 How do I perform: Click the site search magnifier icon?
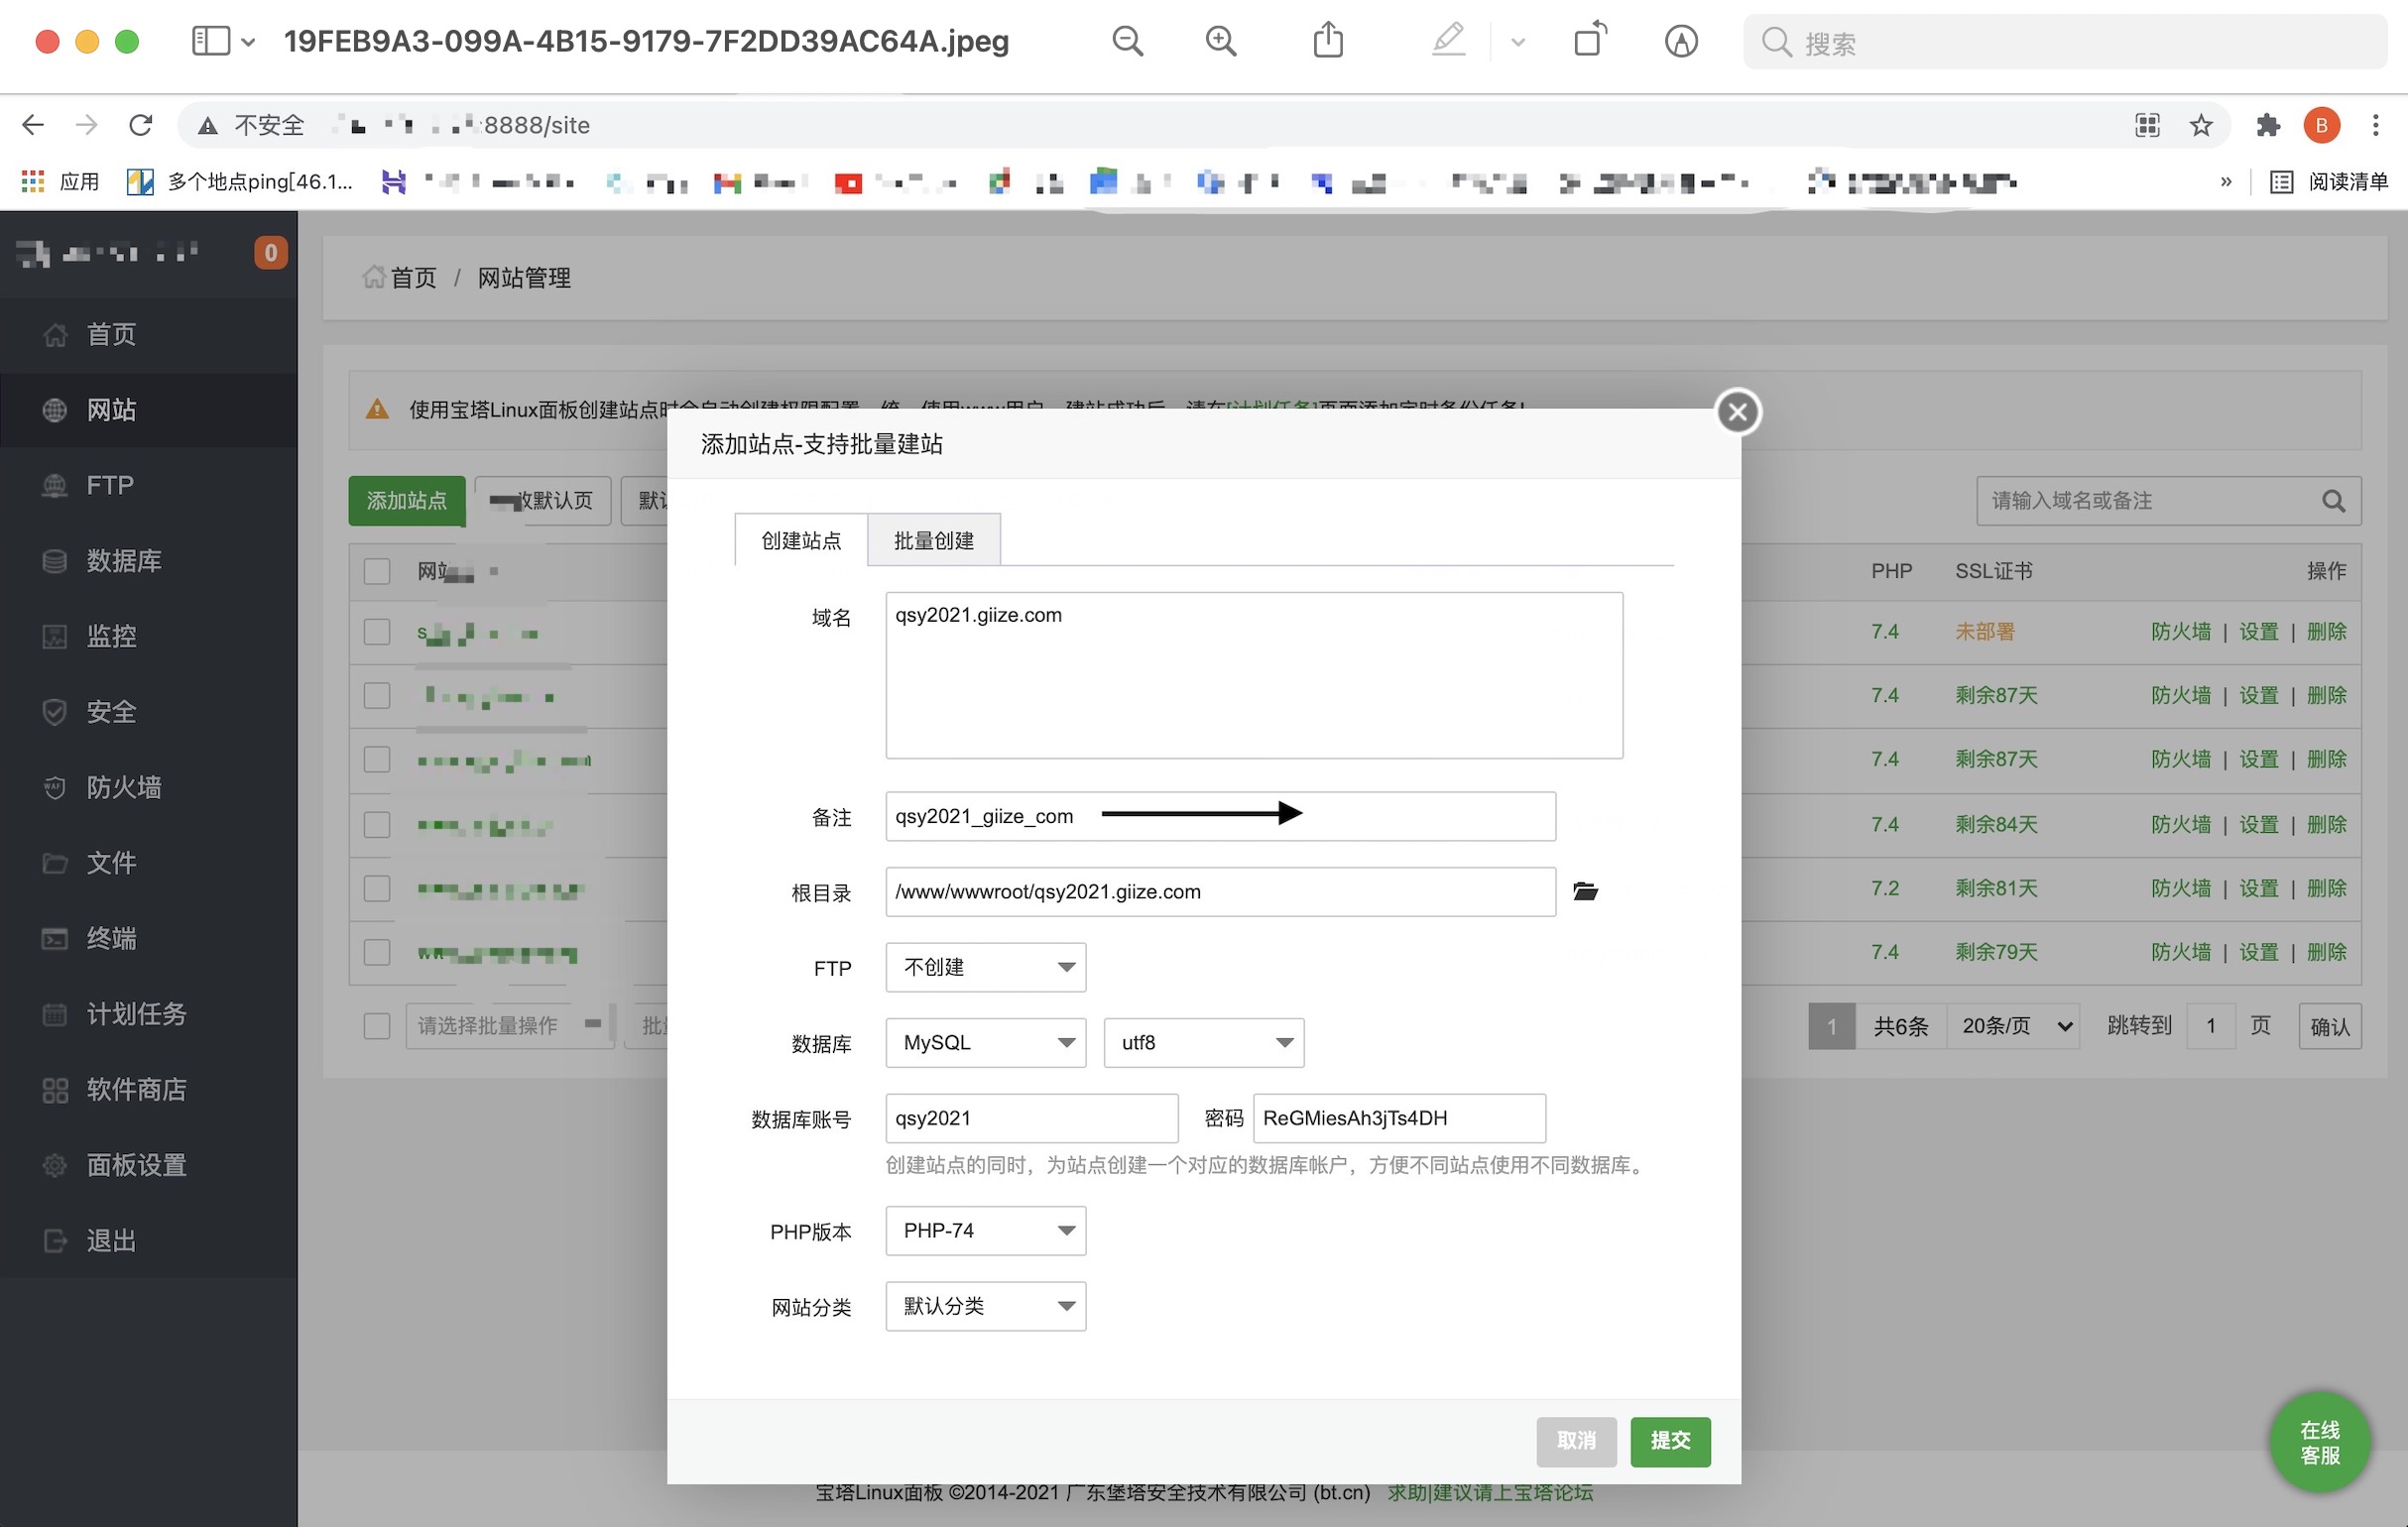tap(2333, 501)
